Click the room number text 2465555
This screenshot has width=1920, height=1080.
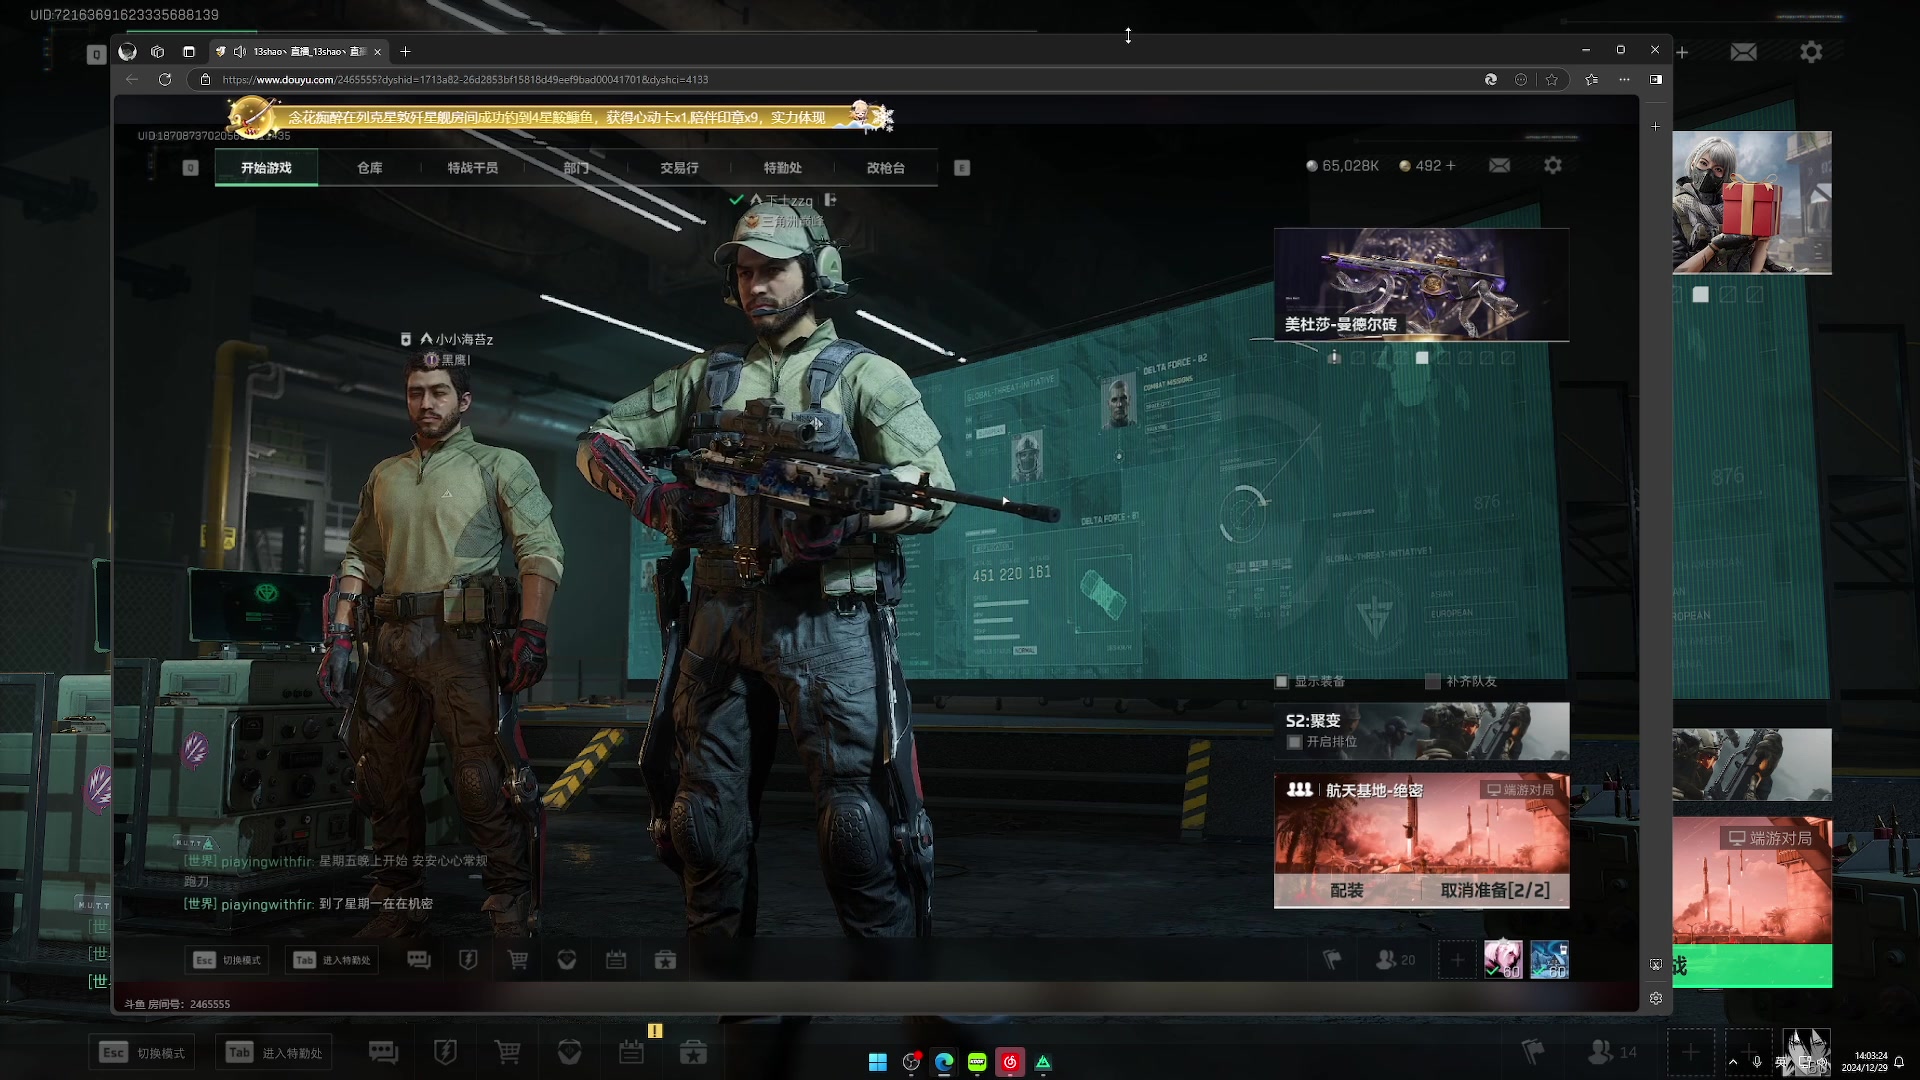[210, 1004]
